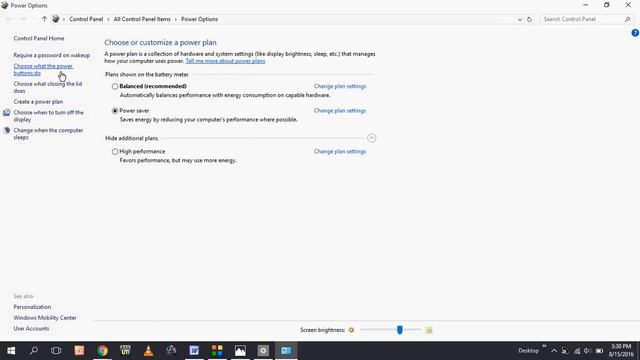The height and width of the screenshot is (360, 640).
Task: Open Choose what closing the lid does
Action: (48, 87)
